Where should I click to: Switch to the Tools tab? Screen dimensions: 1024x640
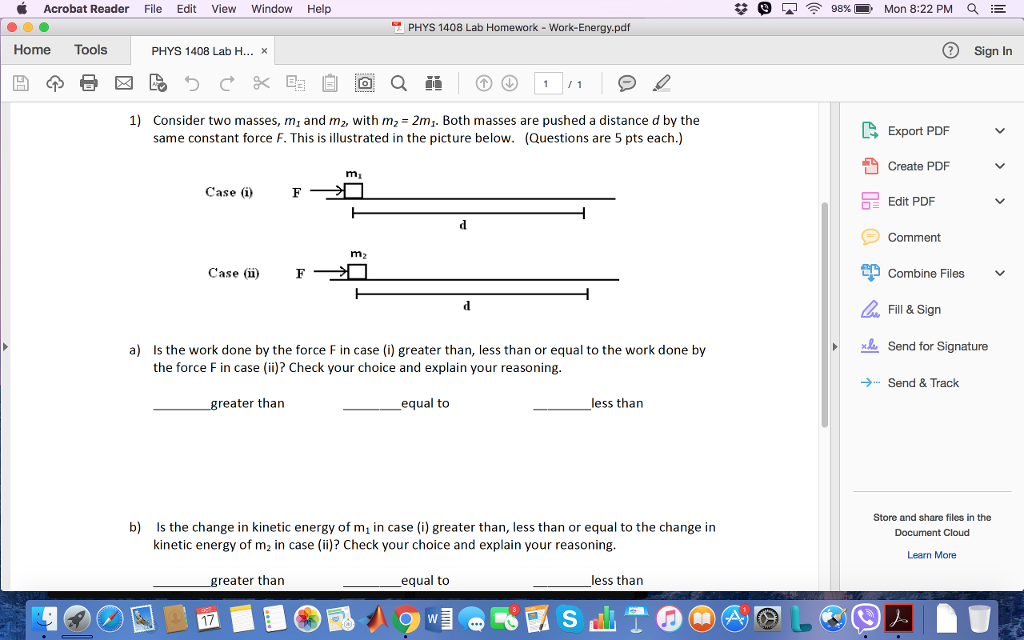pyautogui.click(x=90, y=49)
